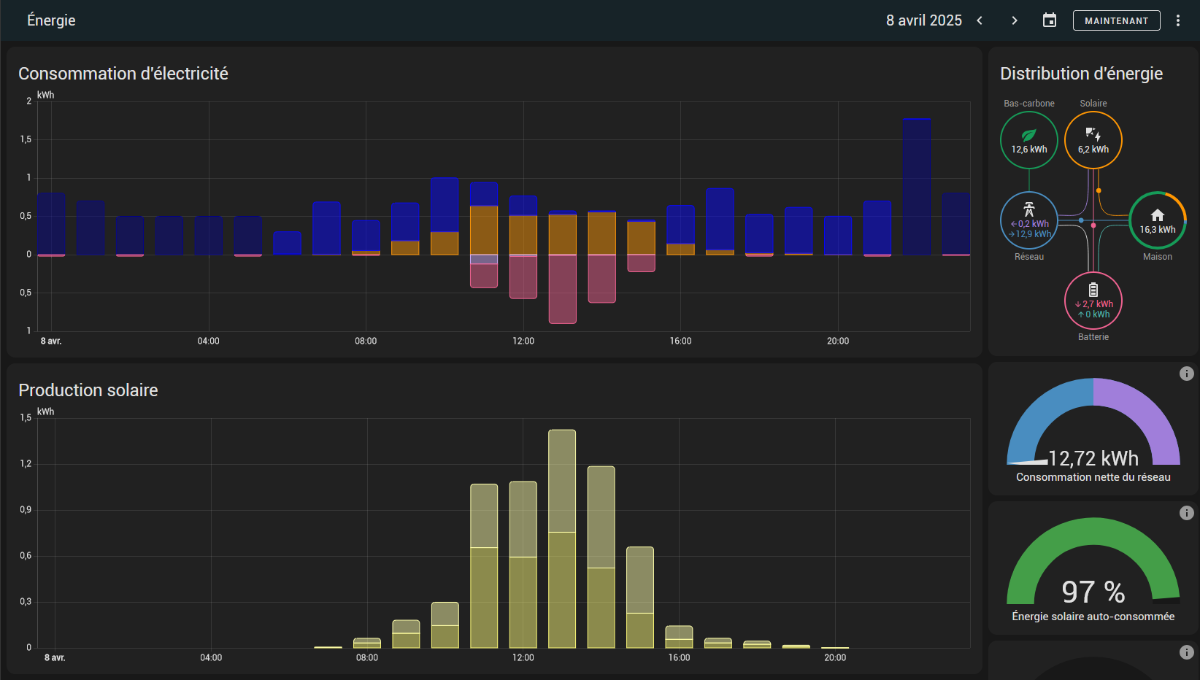Open the three-dot overflow menu

pos(1177,20)
